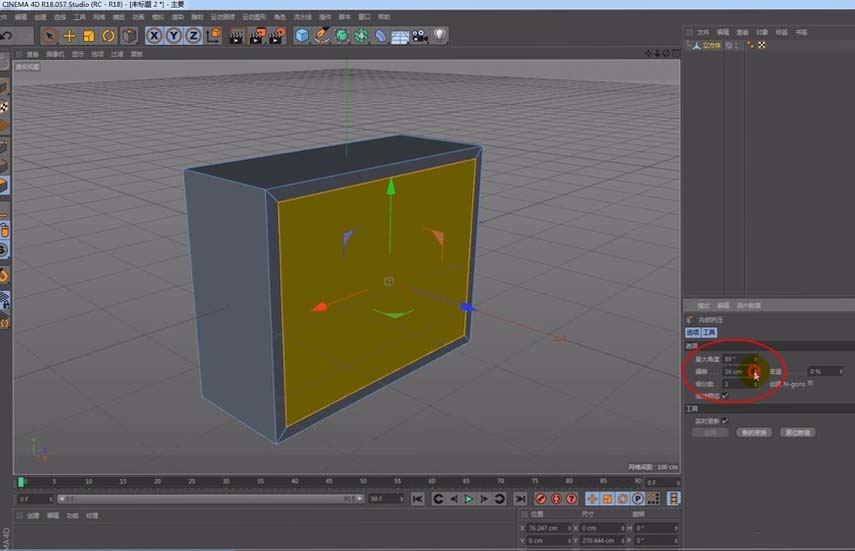The image size is (855, 551).
Task: Open the 窗口 menu in menu bar
Action: click(363, 17)
